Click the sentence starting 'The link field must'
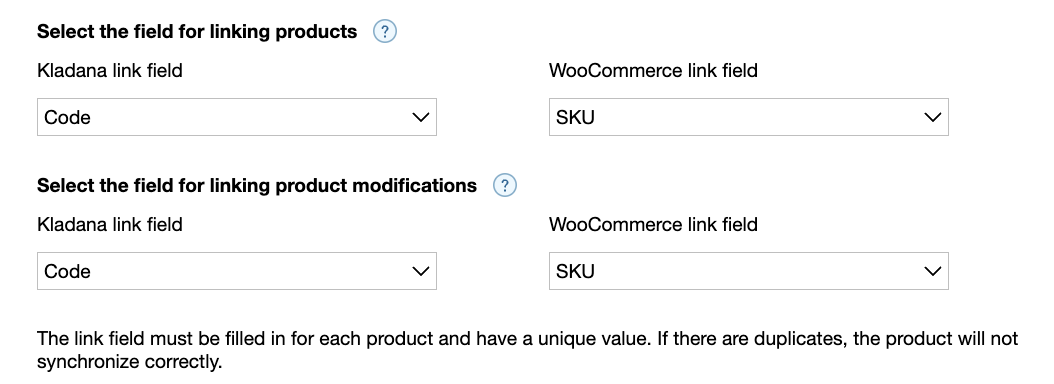The image size is (1054, 384). (x=343, y=338)
